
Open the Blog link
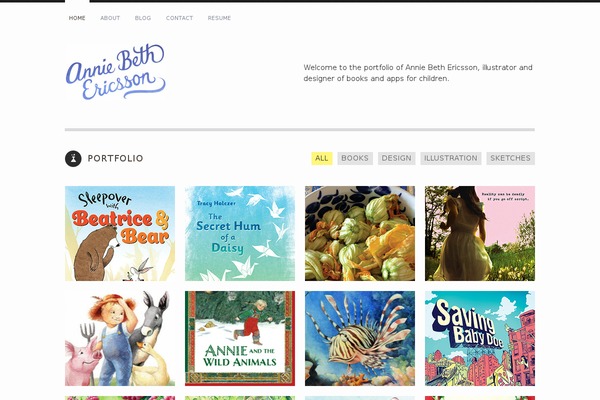[x=143, y=18]
